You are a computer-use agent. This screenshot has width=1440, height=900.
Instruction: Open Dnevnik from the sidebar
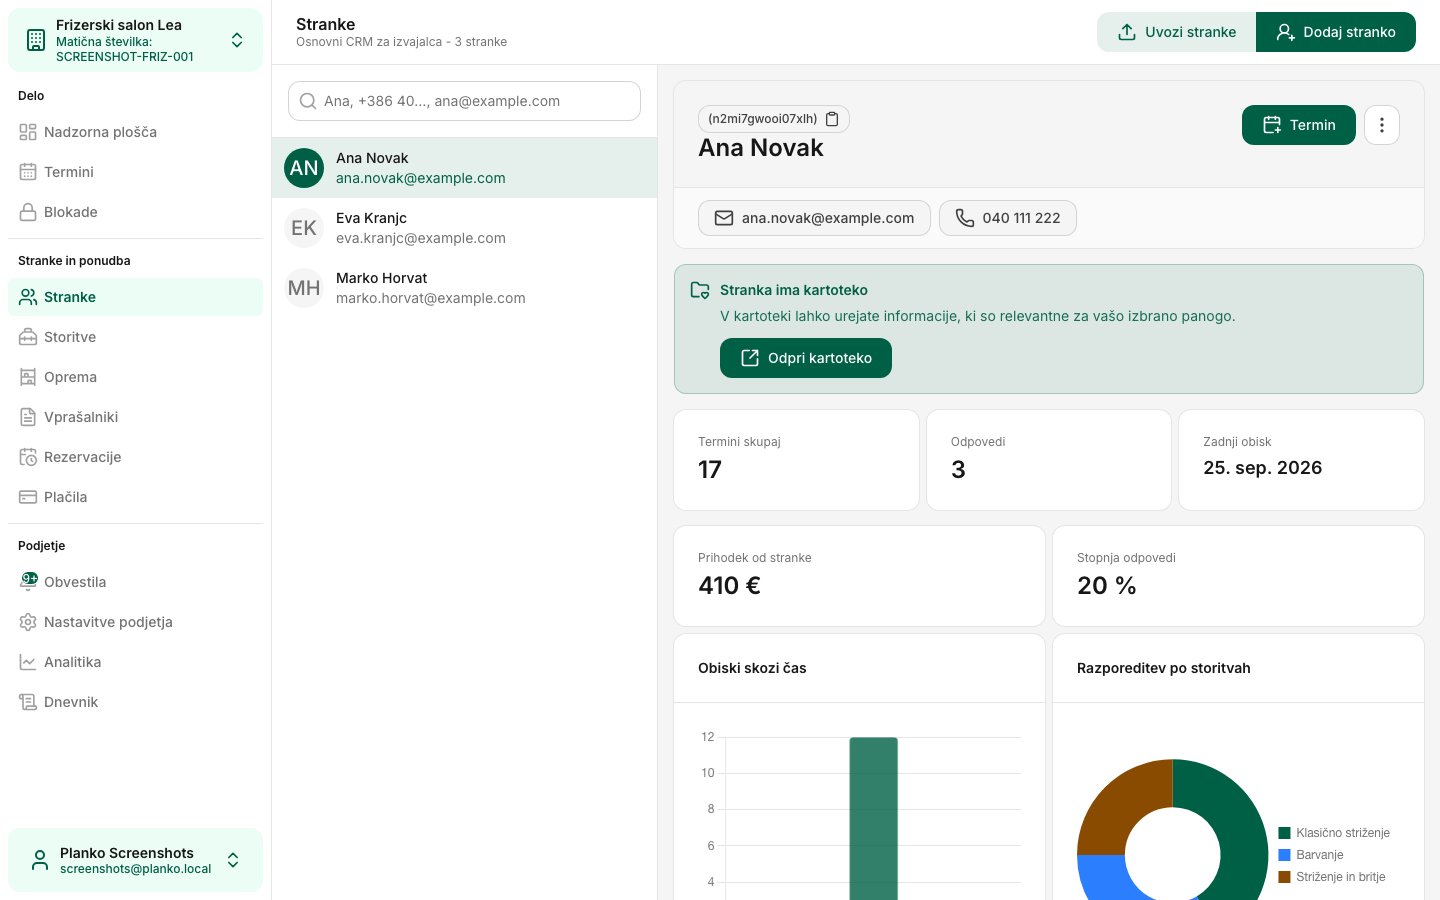(x=135, y=702)
